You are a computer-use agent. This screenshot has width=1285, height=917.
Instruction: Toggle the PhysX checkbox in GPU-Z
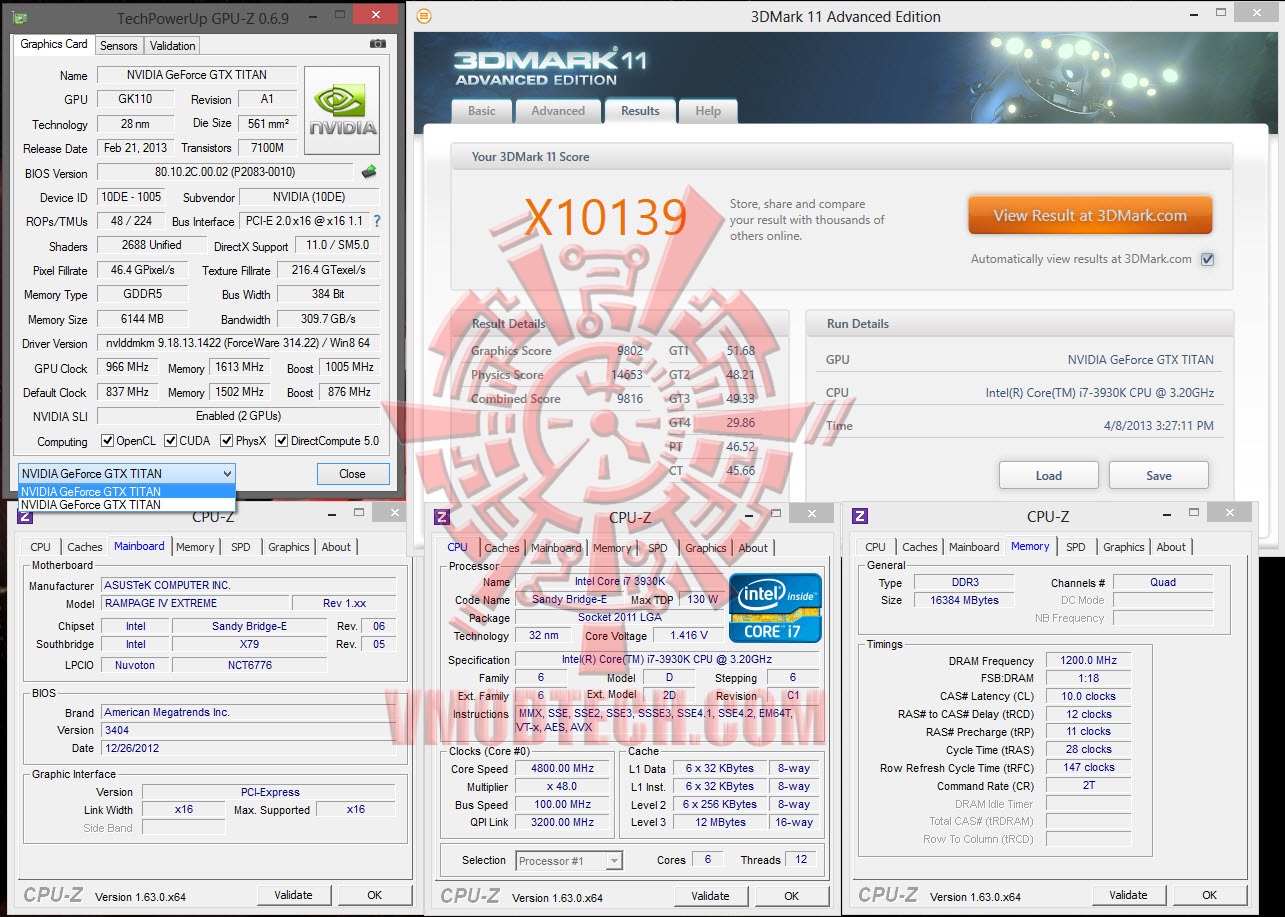[x=227, y=441]
